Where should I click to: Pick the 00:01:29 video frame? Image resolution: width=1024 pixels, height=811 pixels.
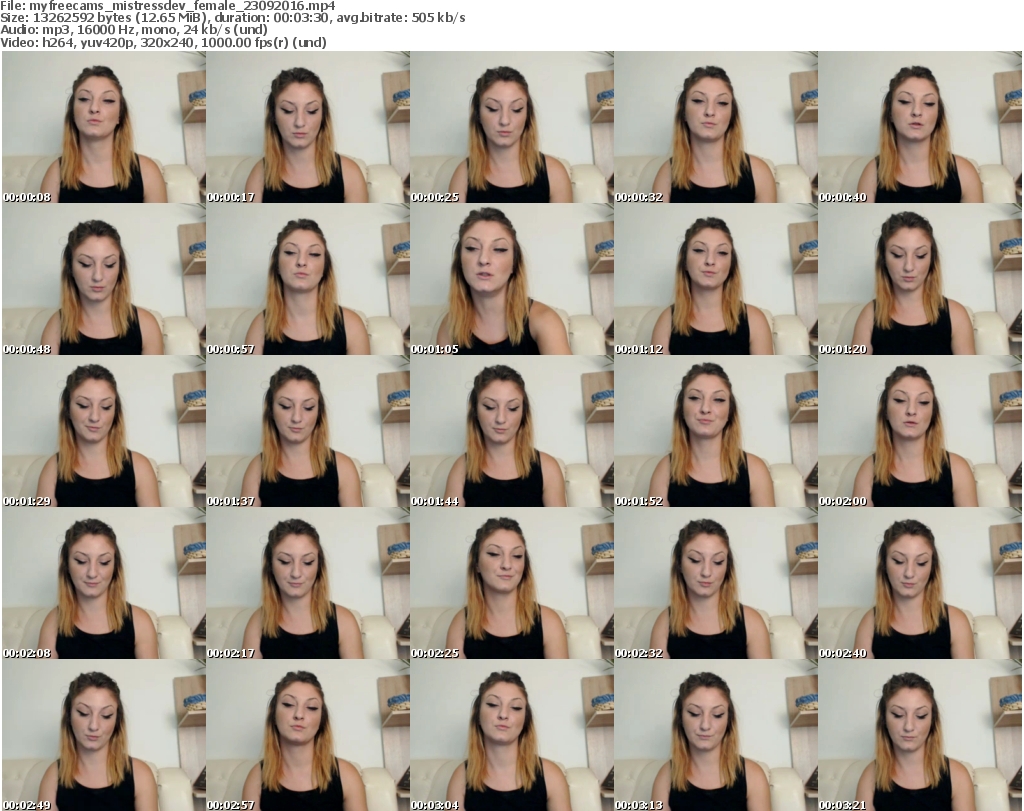(104, 432)
